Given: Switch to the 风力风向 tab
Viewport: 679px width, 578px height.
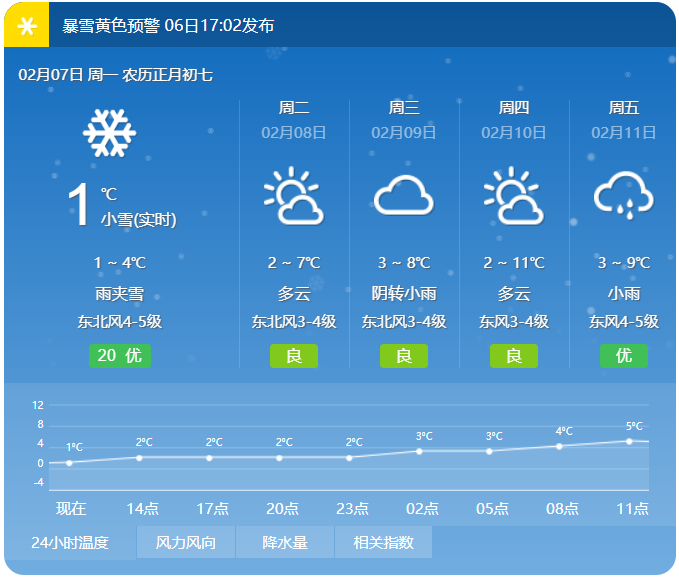Looking at the screenshot, I should [x=186, y=543].
